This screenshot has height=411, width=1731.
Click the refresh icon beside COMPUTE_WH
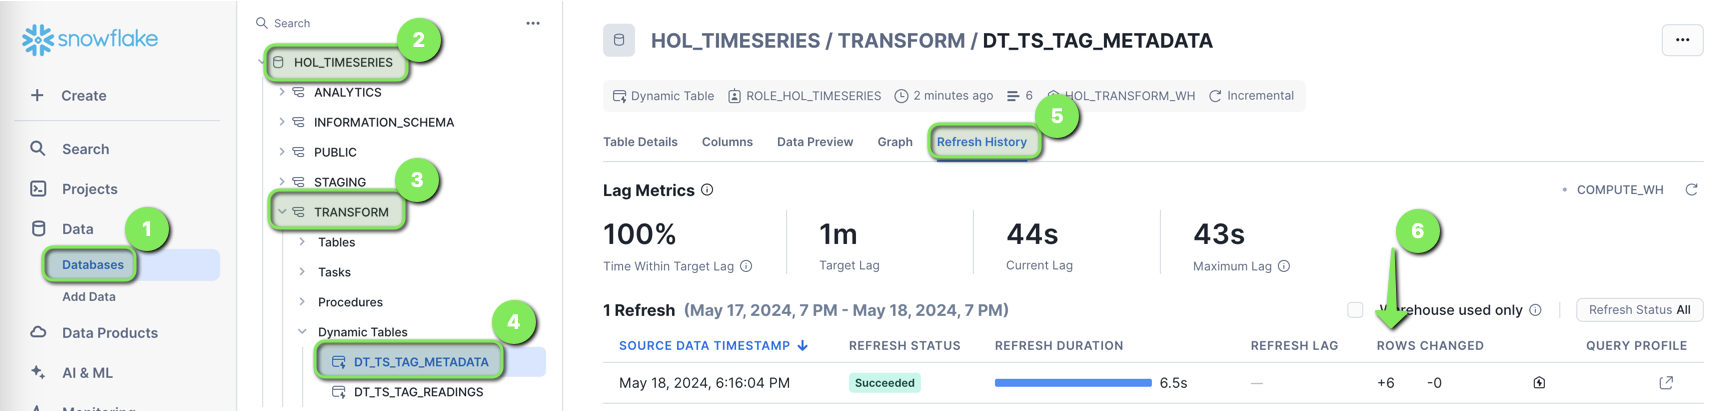pos(1691,190)
